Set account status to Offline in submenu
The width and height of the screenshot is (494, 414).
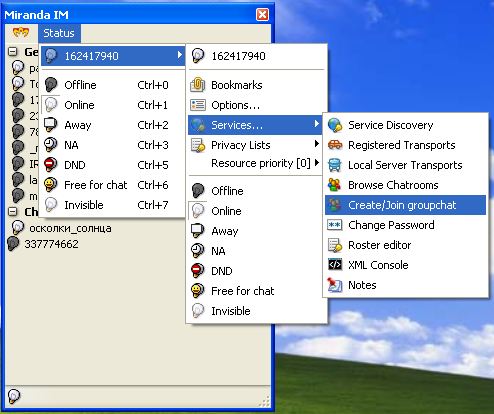pyautogui.click(x=257, y=191)
